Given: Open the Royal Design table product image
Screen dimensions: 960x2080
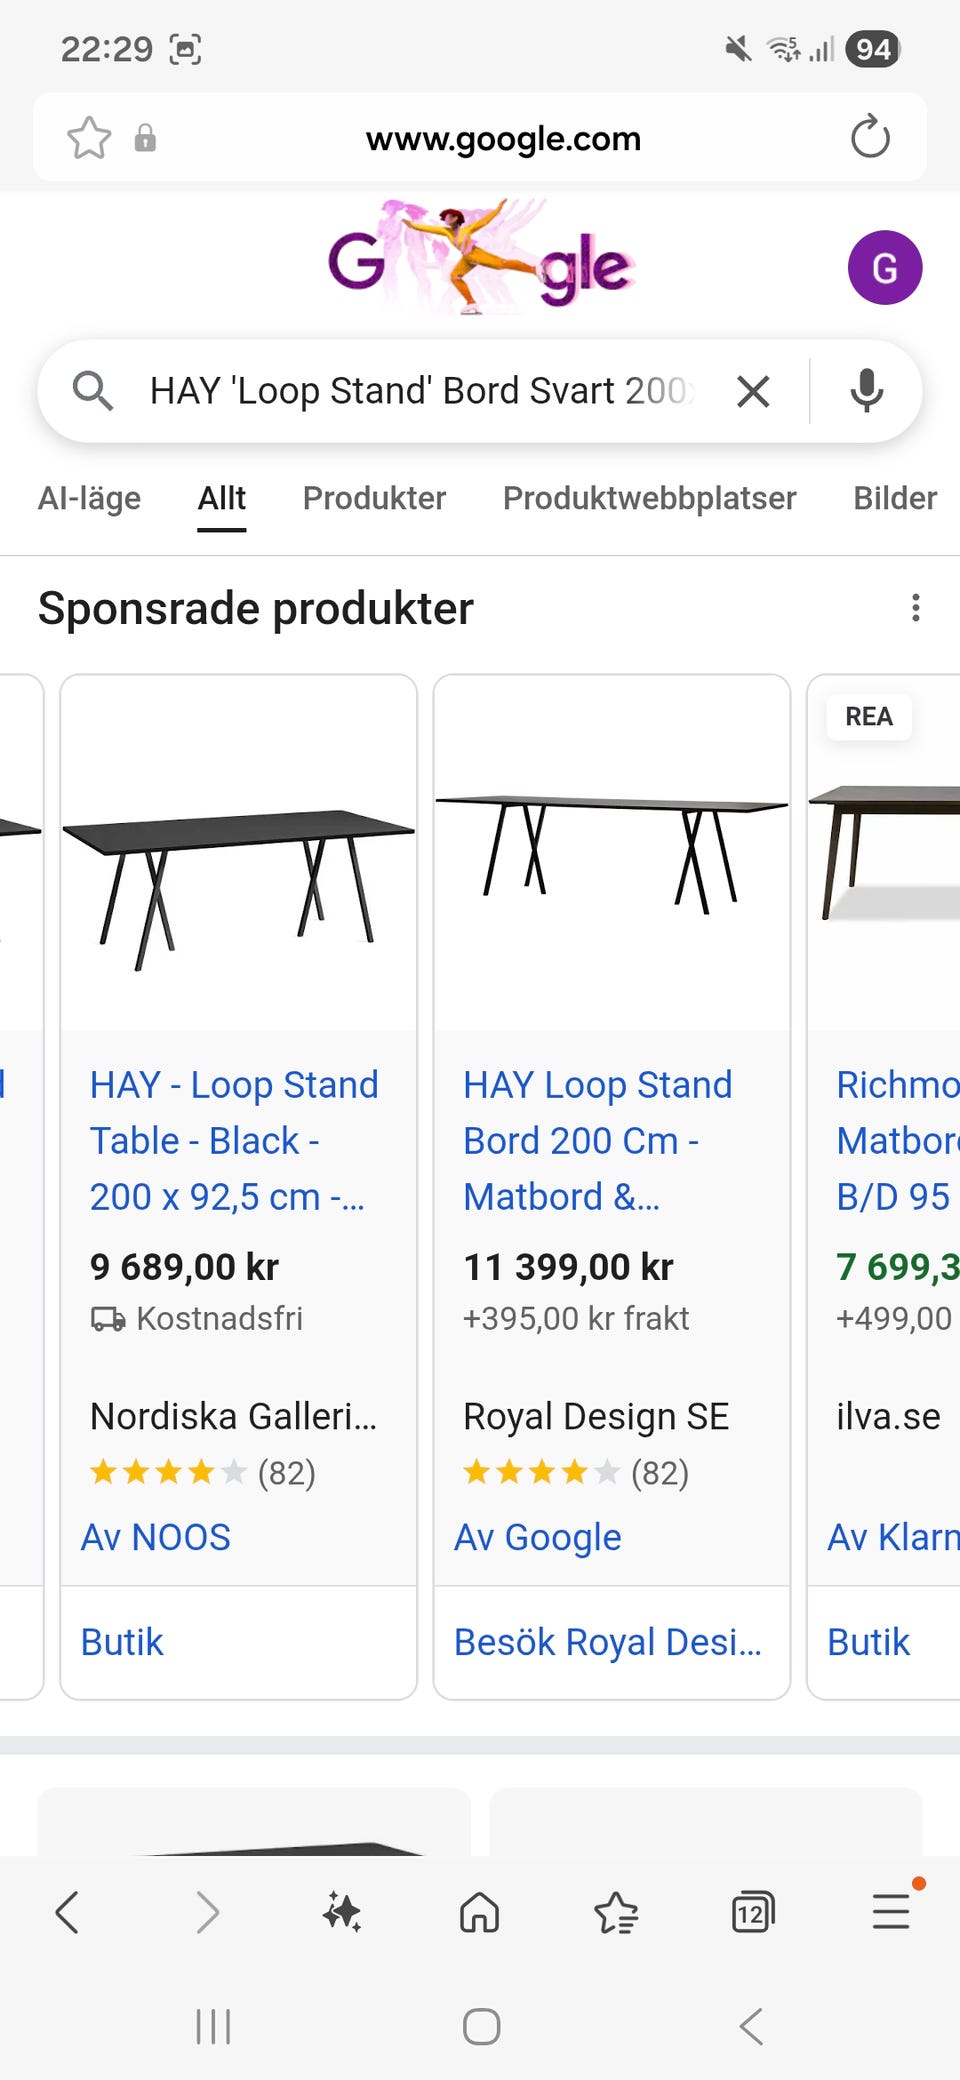Looking at the screenshot, I should coord(611,852).
